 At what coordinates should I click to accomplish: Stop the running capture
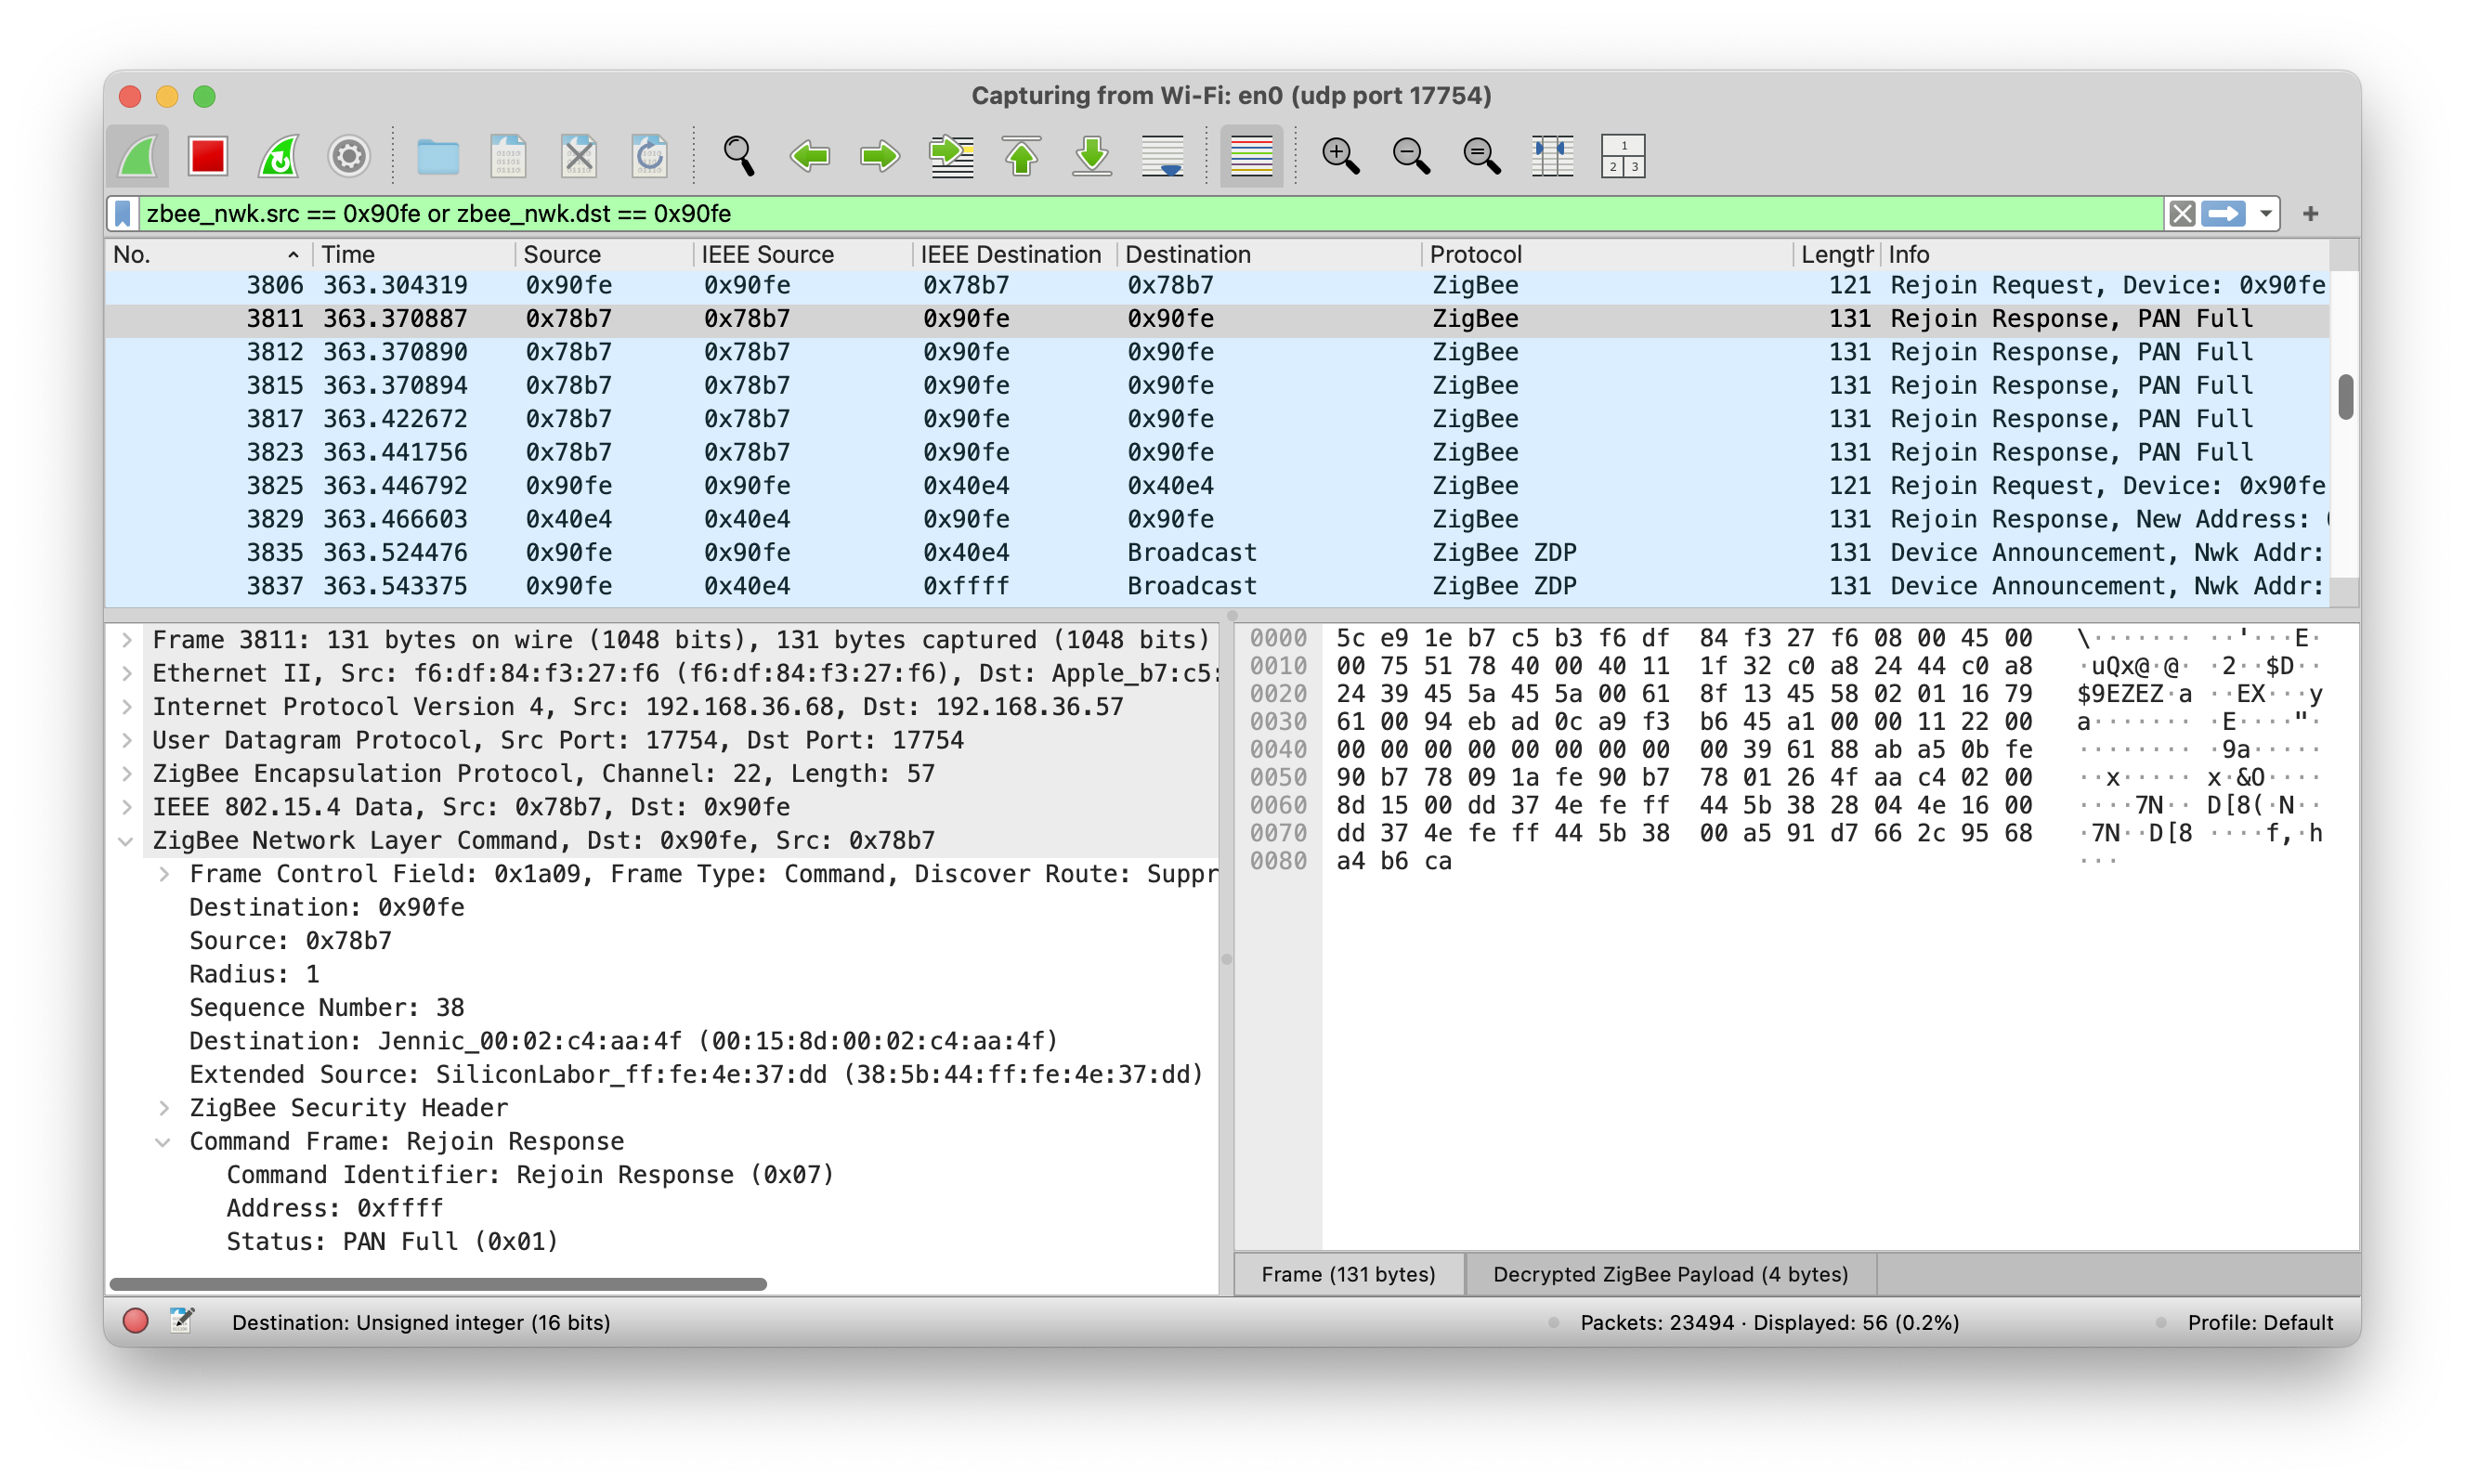[208, 156]
